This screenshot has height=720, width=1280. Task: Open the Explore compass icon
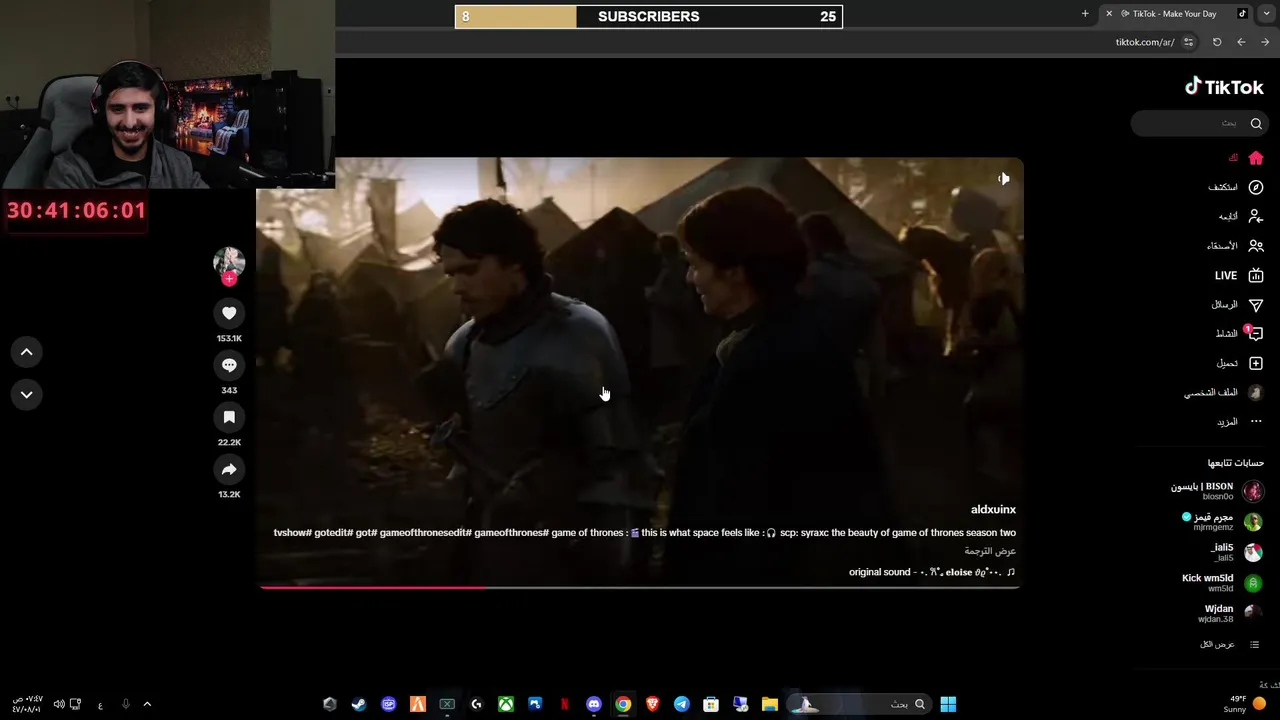[1256, 187]
